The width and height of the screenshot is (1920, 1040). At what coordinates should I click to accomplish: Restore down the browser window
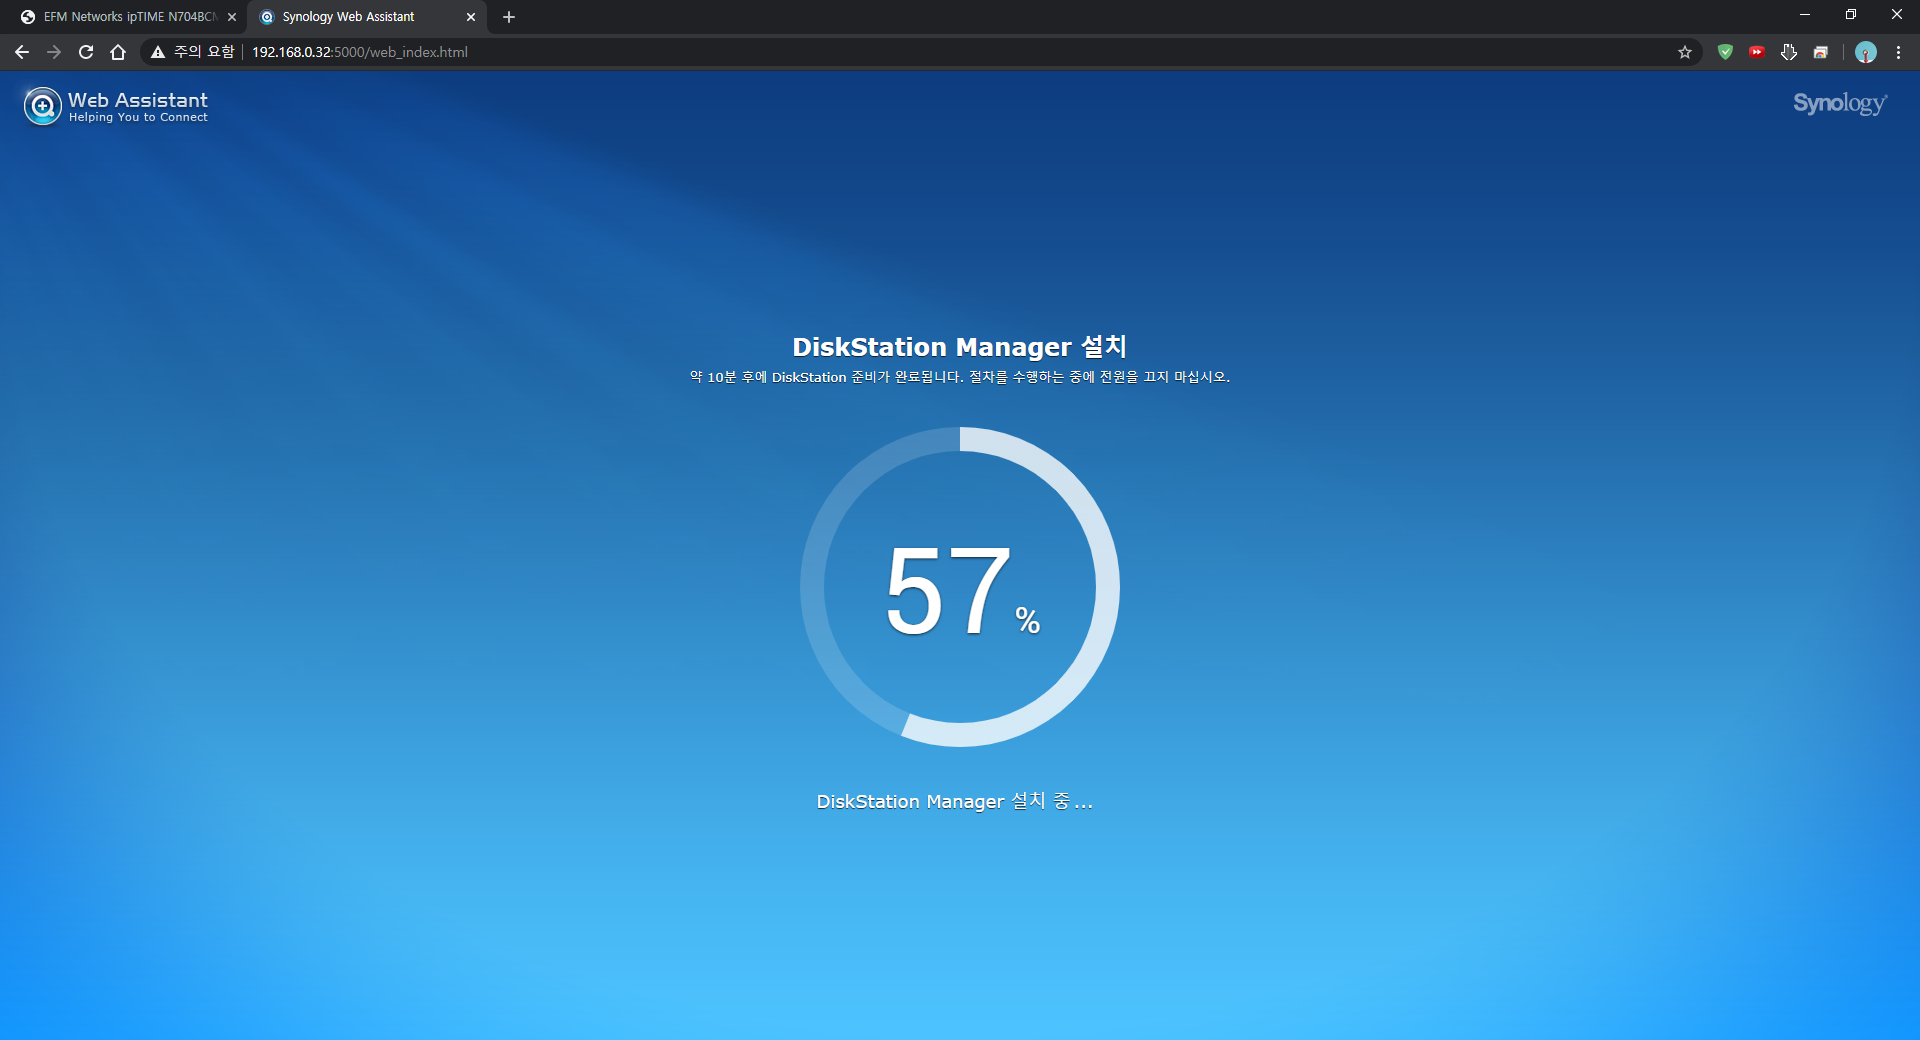1851,15
